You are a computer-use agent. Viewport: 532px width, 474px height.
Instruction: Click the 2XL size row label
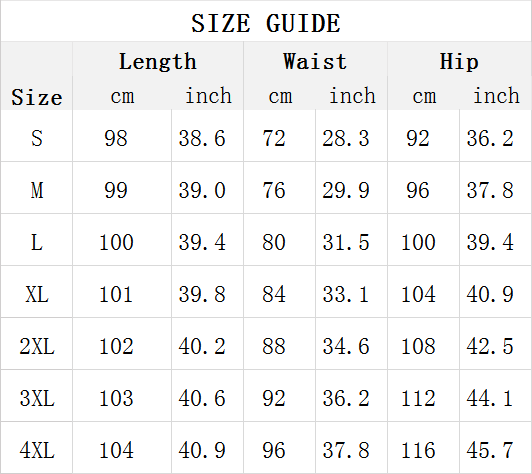click(37, 346)
